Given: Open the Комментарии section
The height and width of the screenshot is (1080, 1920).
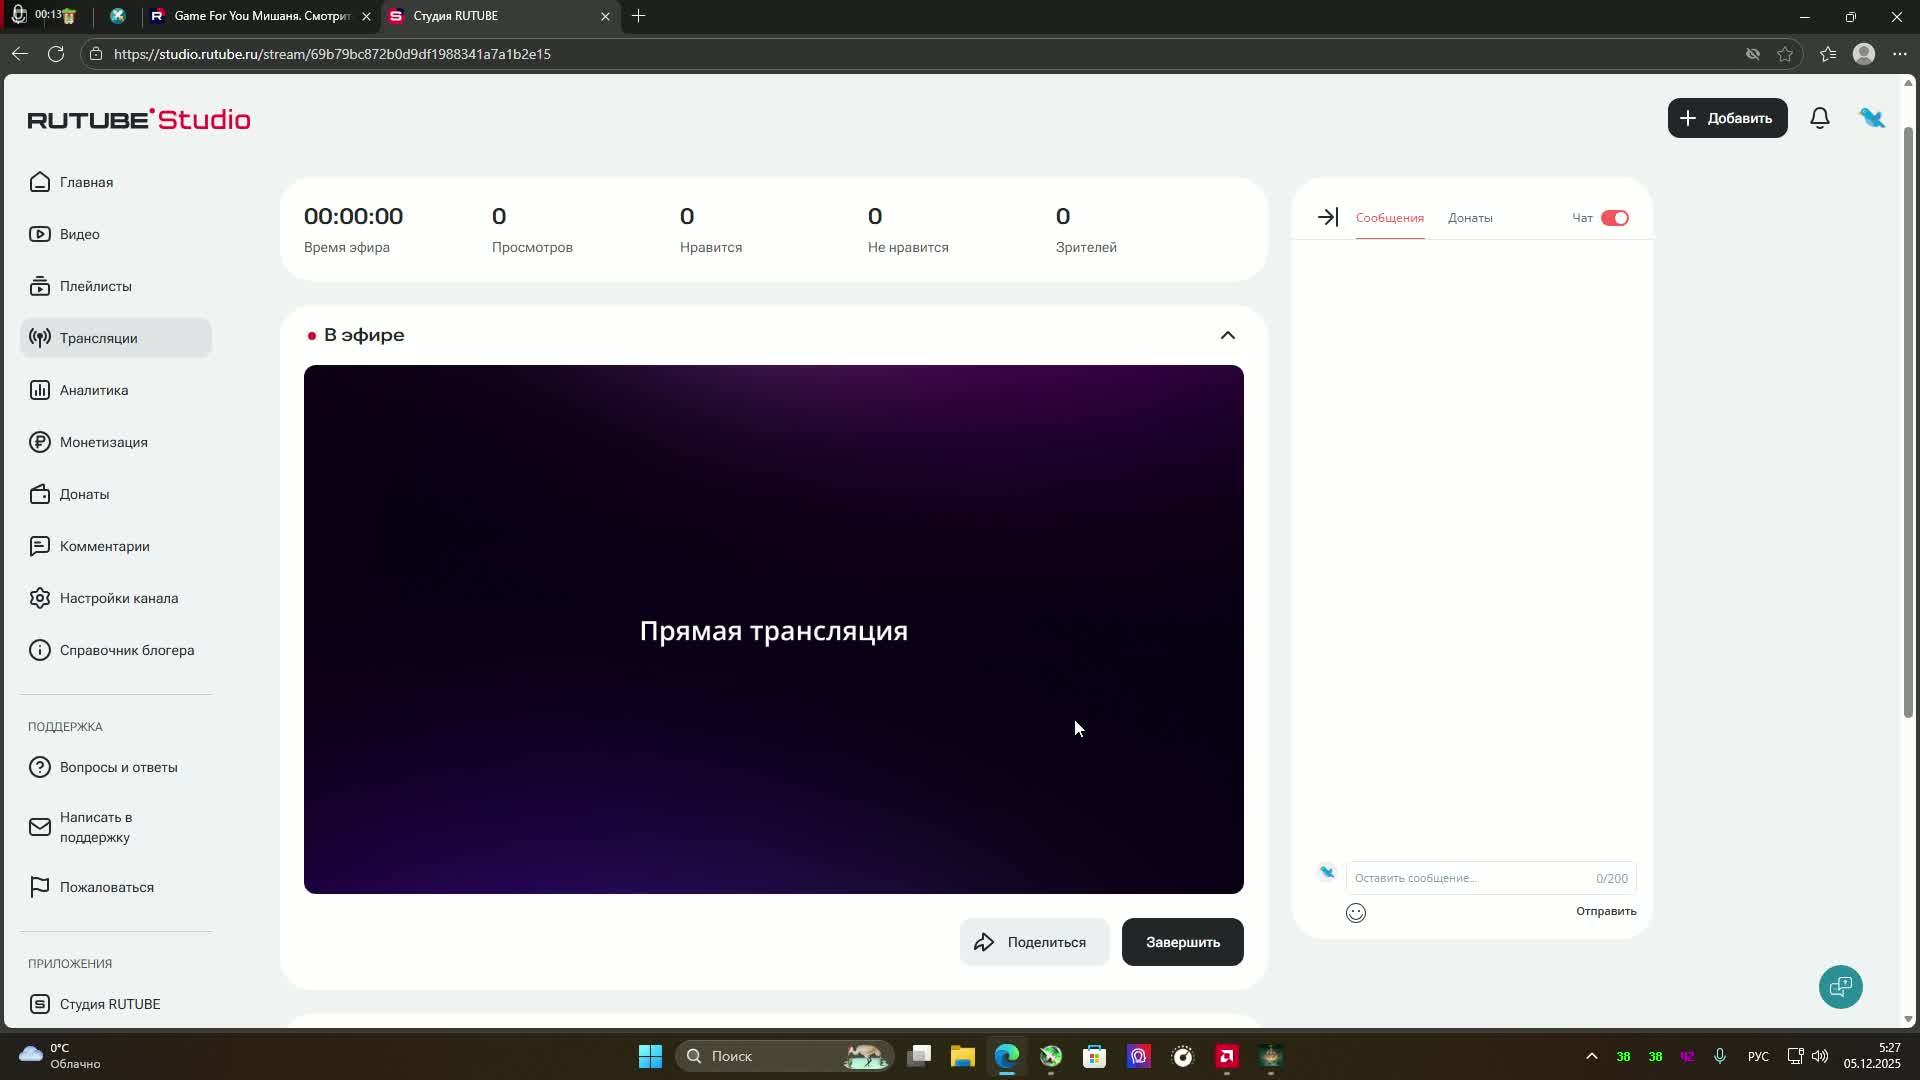Looking at the screenshot, I should coord(104,546).
